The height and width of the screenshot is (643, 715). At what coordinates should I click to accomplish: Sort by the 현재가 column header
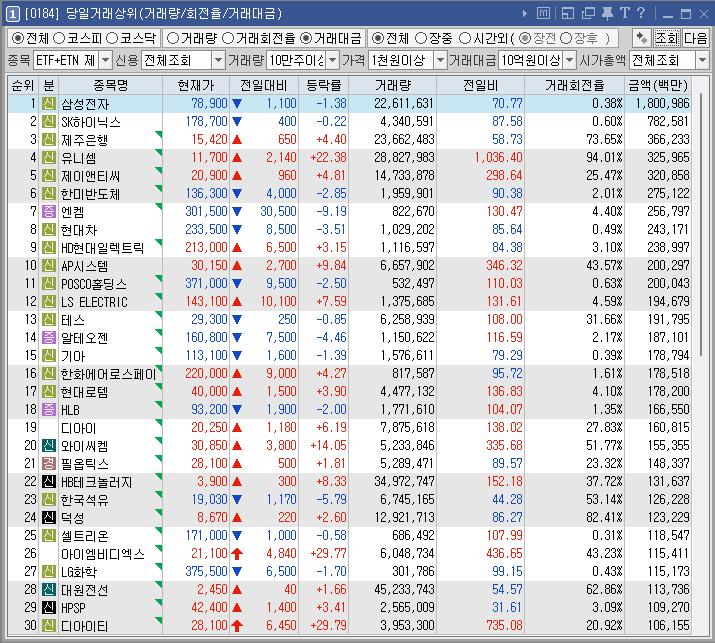196,85
